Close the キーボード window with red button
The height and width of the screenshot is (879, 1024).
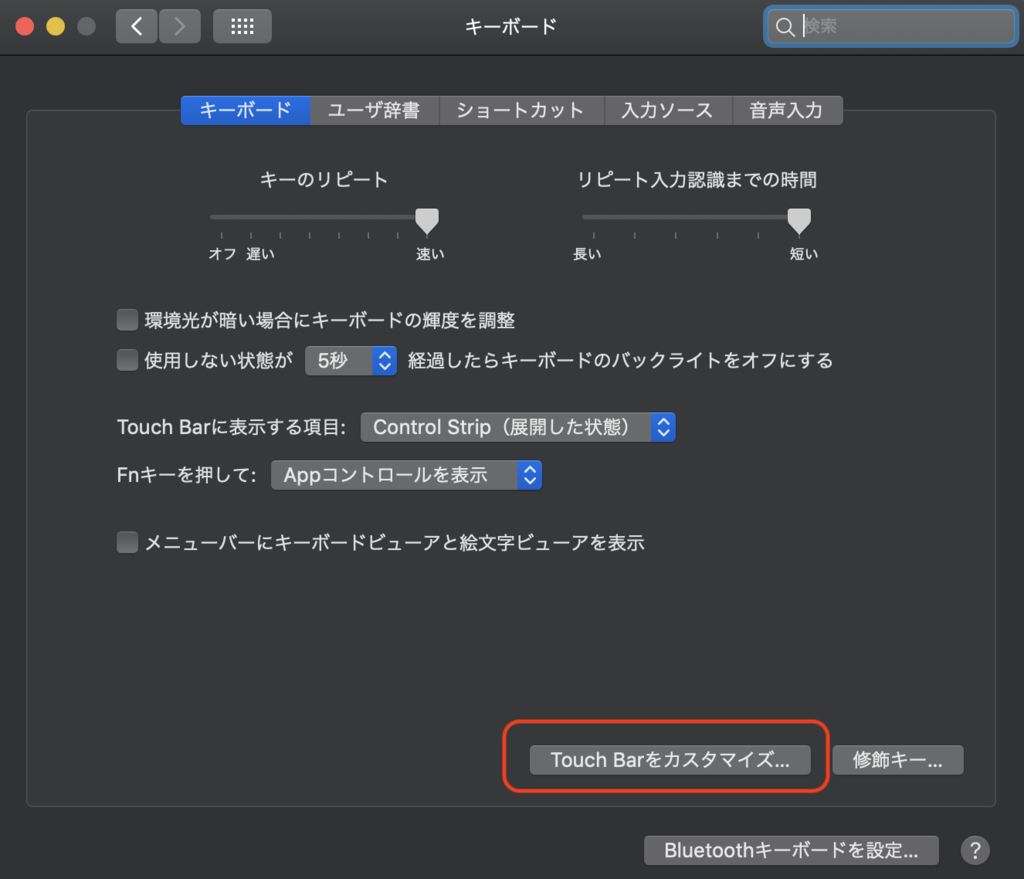25,27
